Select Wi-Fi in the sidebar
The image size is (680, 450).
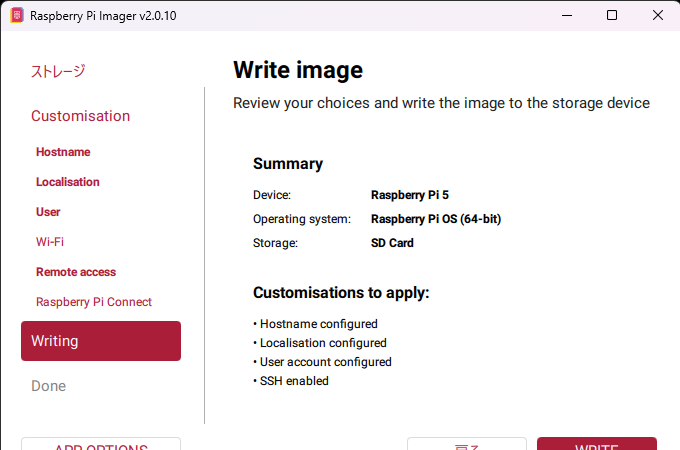tap(49, 241)
